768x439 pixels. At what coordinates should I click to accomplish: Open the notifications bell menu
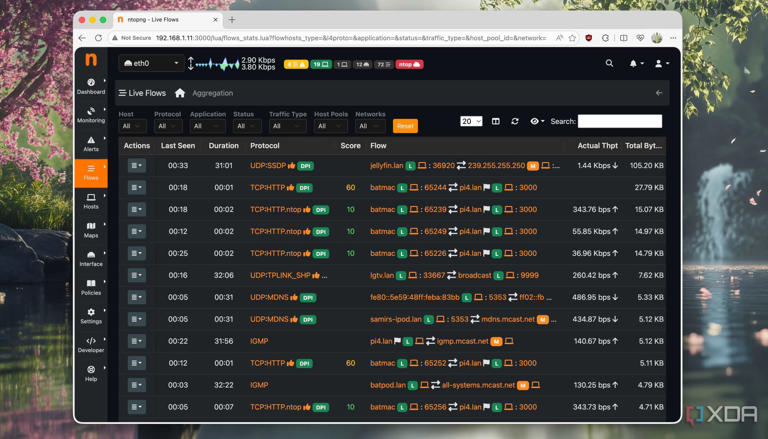click(x=636, y=64)
